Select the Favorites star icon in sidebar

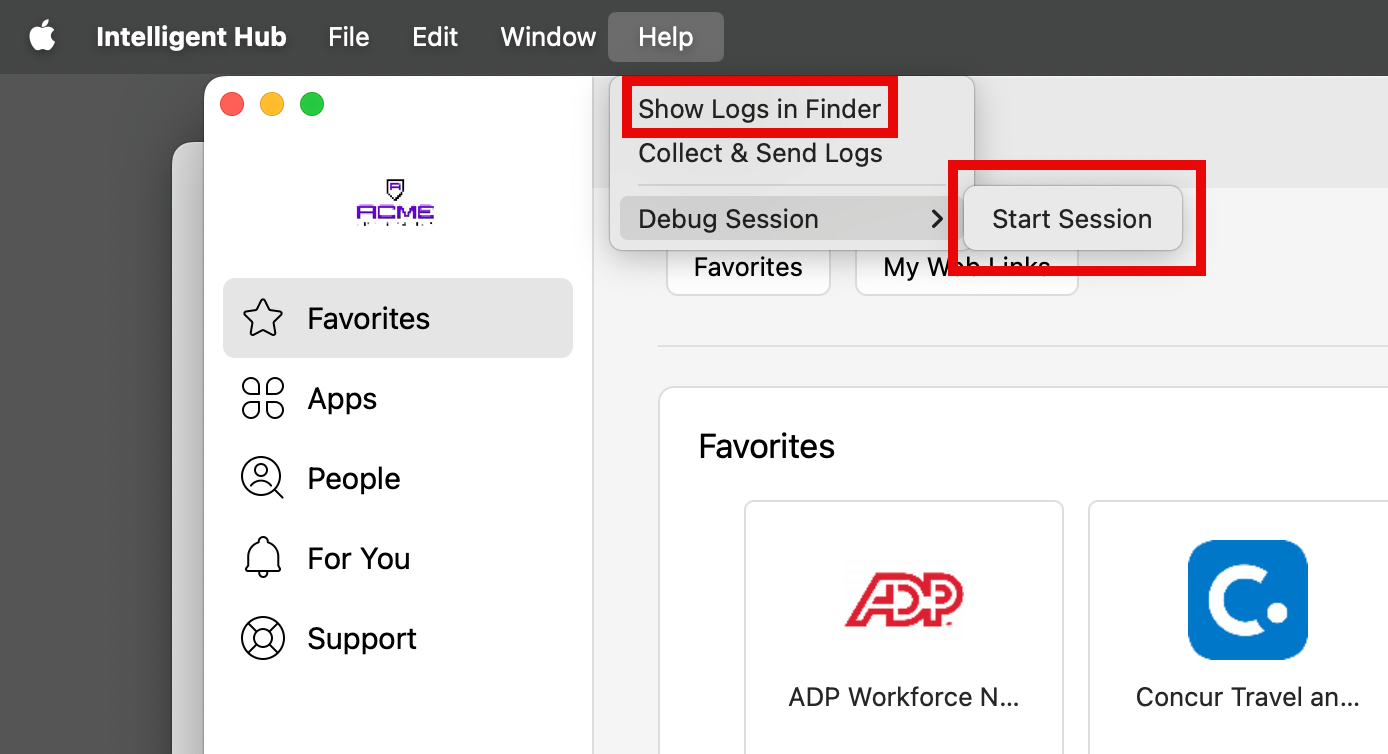pyautogui.click(x=262, y=318)
